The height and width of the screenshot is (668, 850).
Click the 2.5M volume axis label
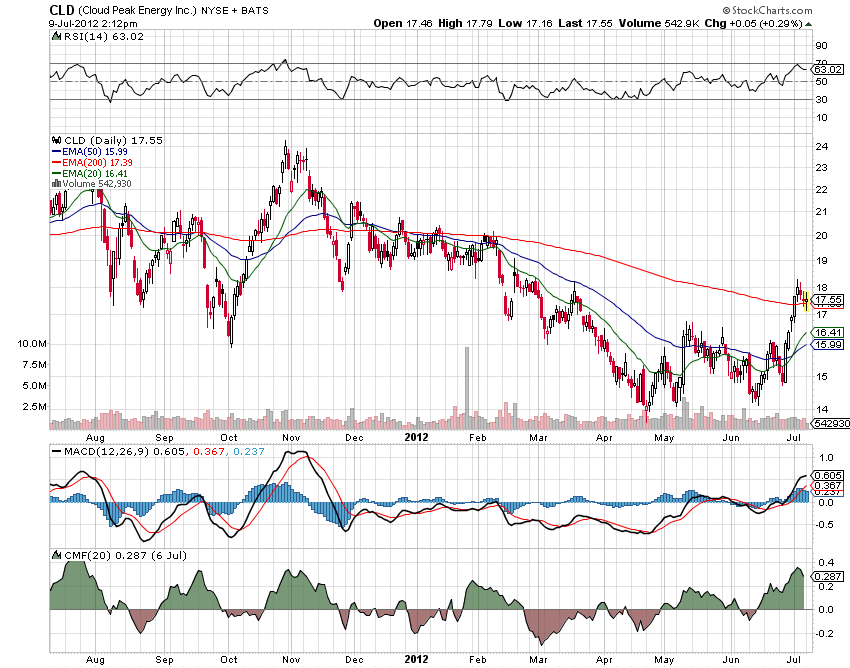(35, 407)
